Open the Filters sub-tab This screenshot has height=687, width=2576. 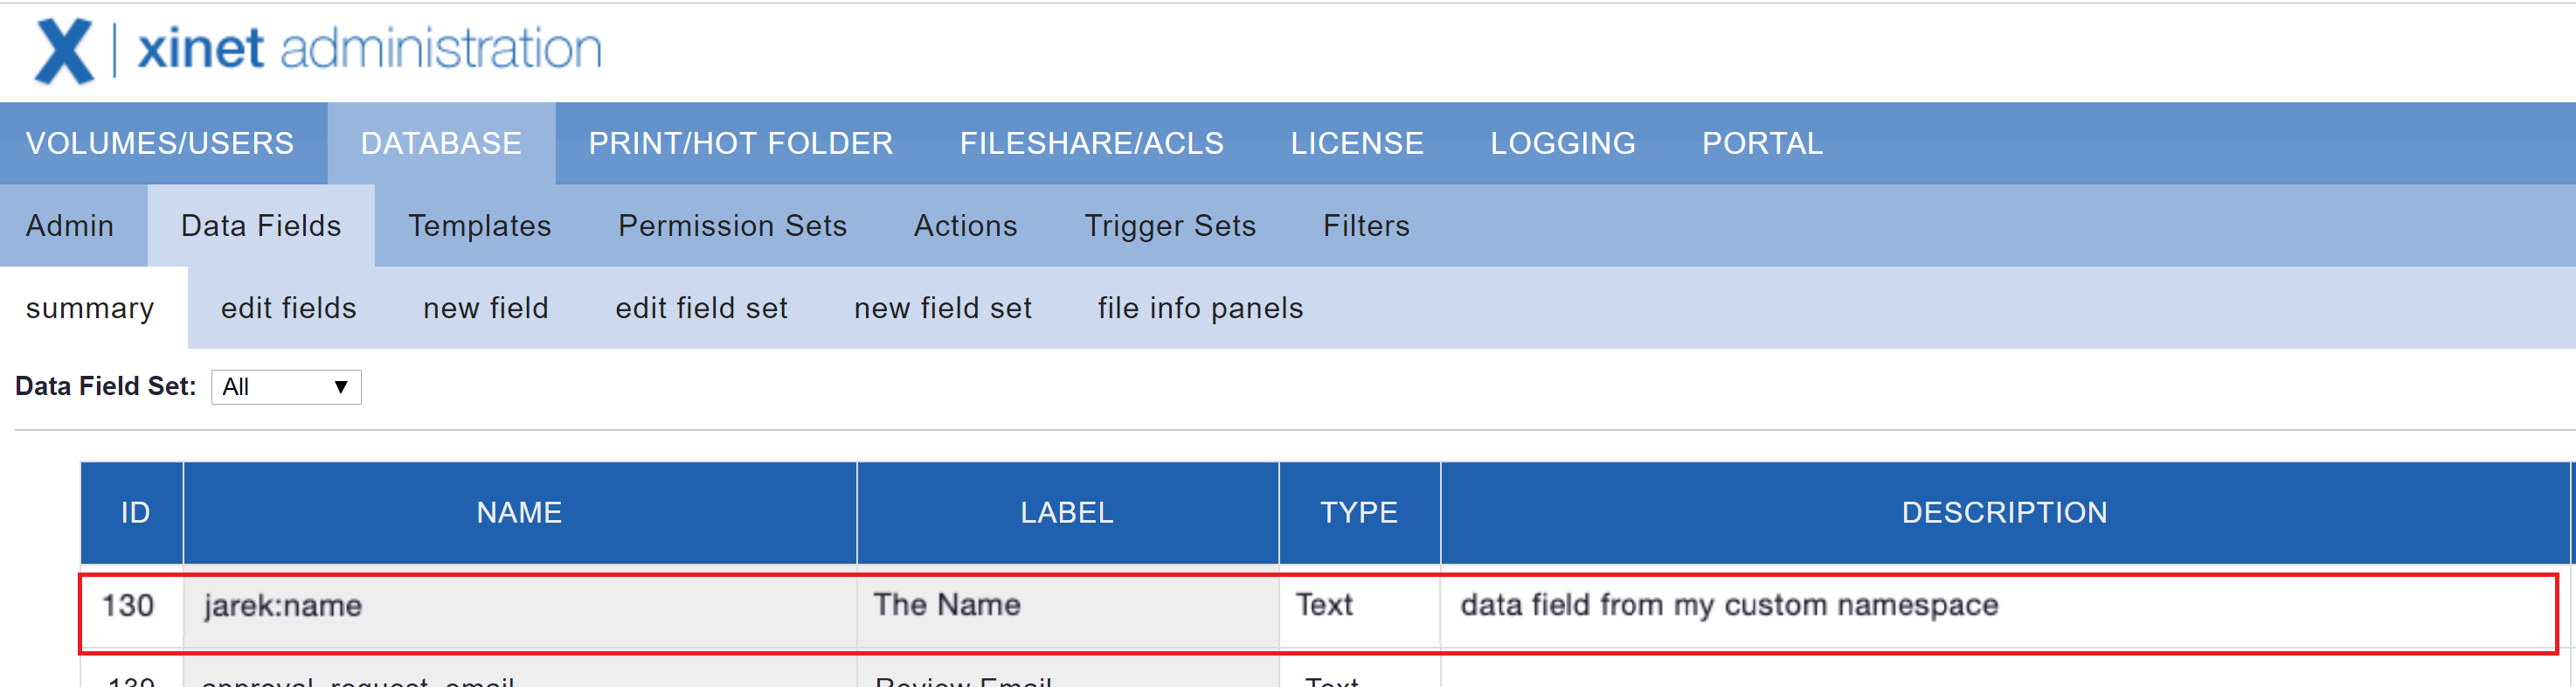pyautogui.click(x=1366, y=226)
